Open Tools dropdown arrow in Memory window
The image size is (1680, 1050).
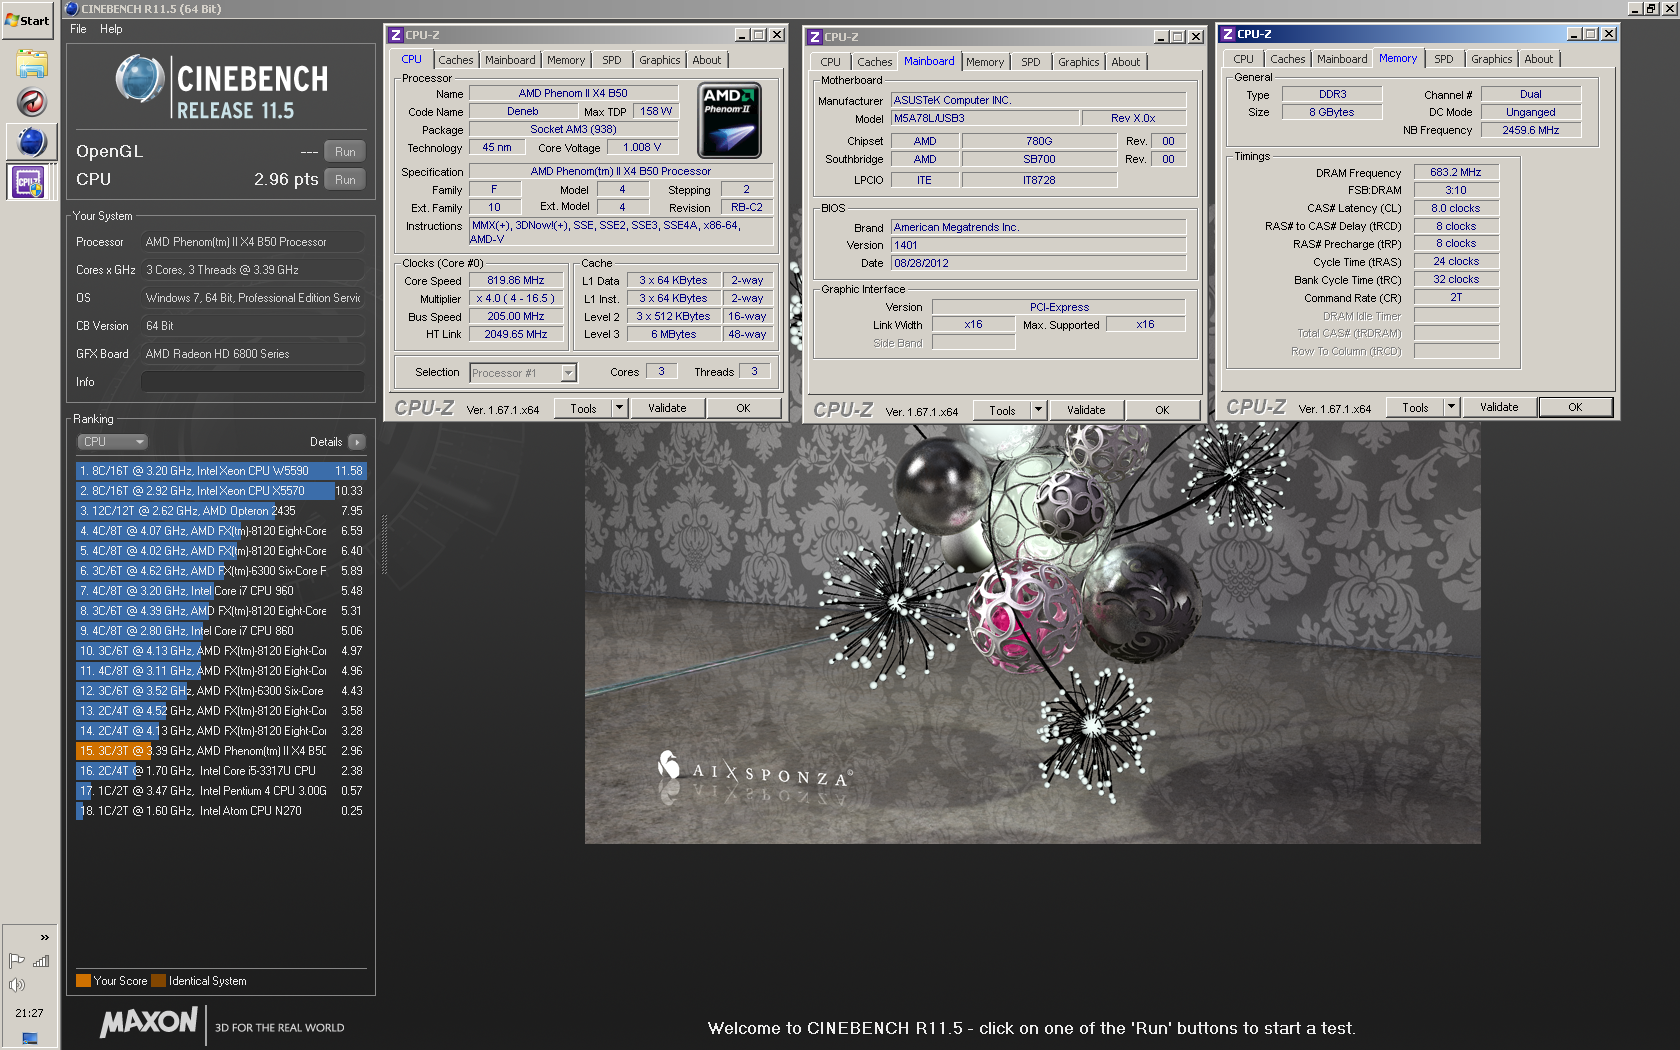[1451, 407]
